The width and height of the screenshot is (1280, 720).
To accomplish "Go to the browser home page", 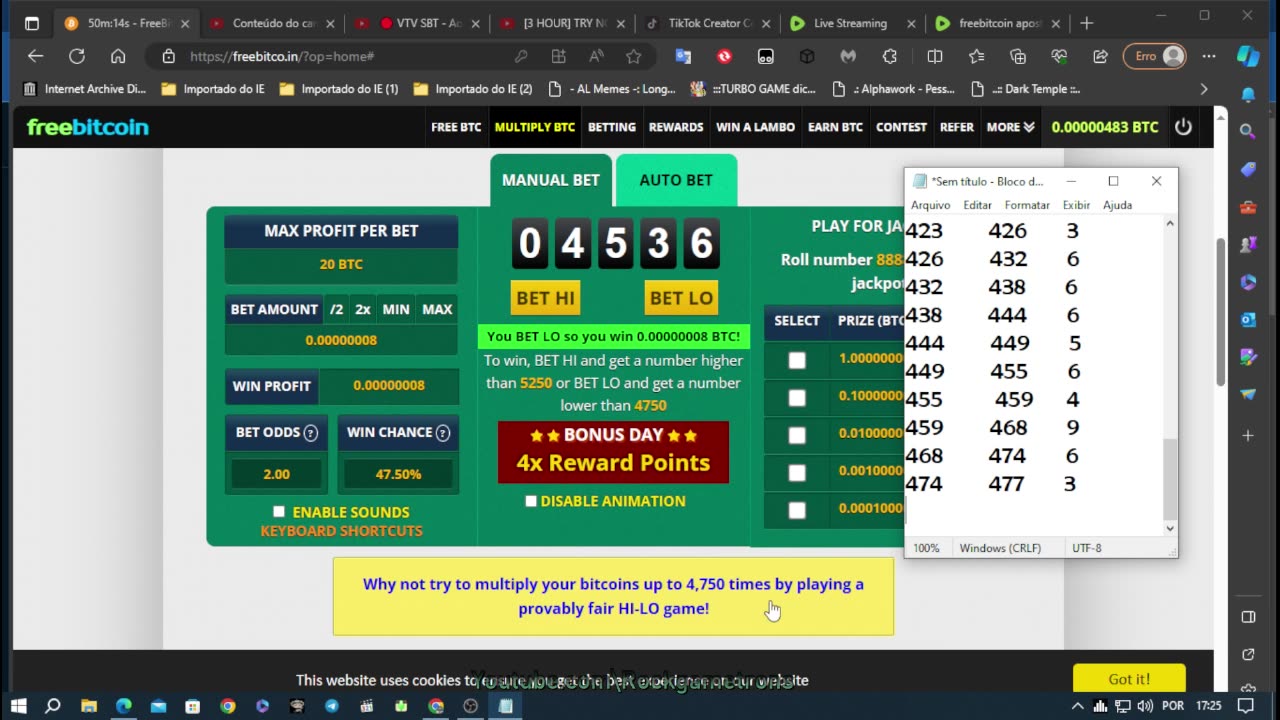I will tap(118, 57).
